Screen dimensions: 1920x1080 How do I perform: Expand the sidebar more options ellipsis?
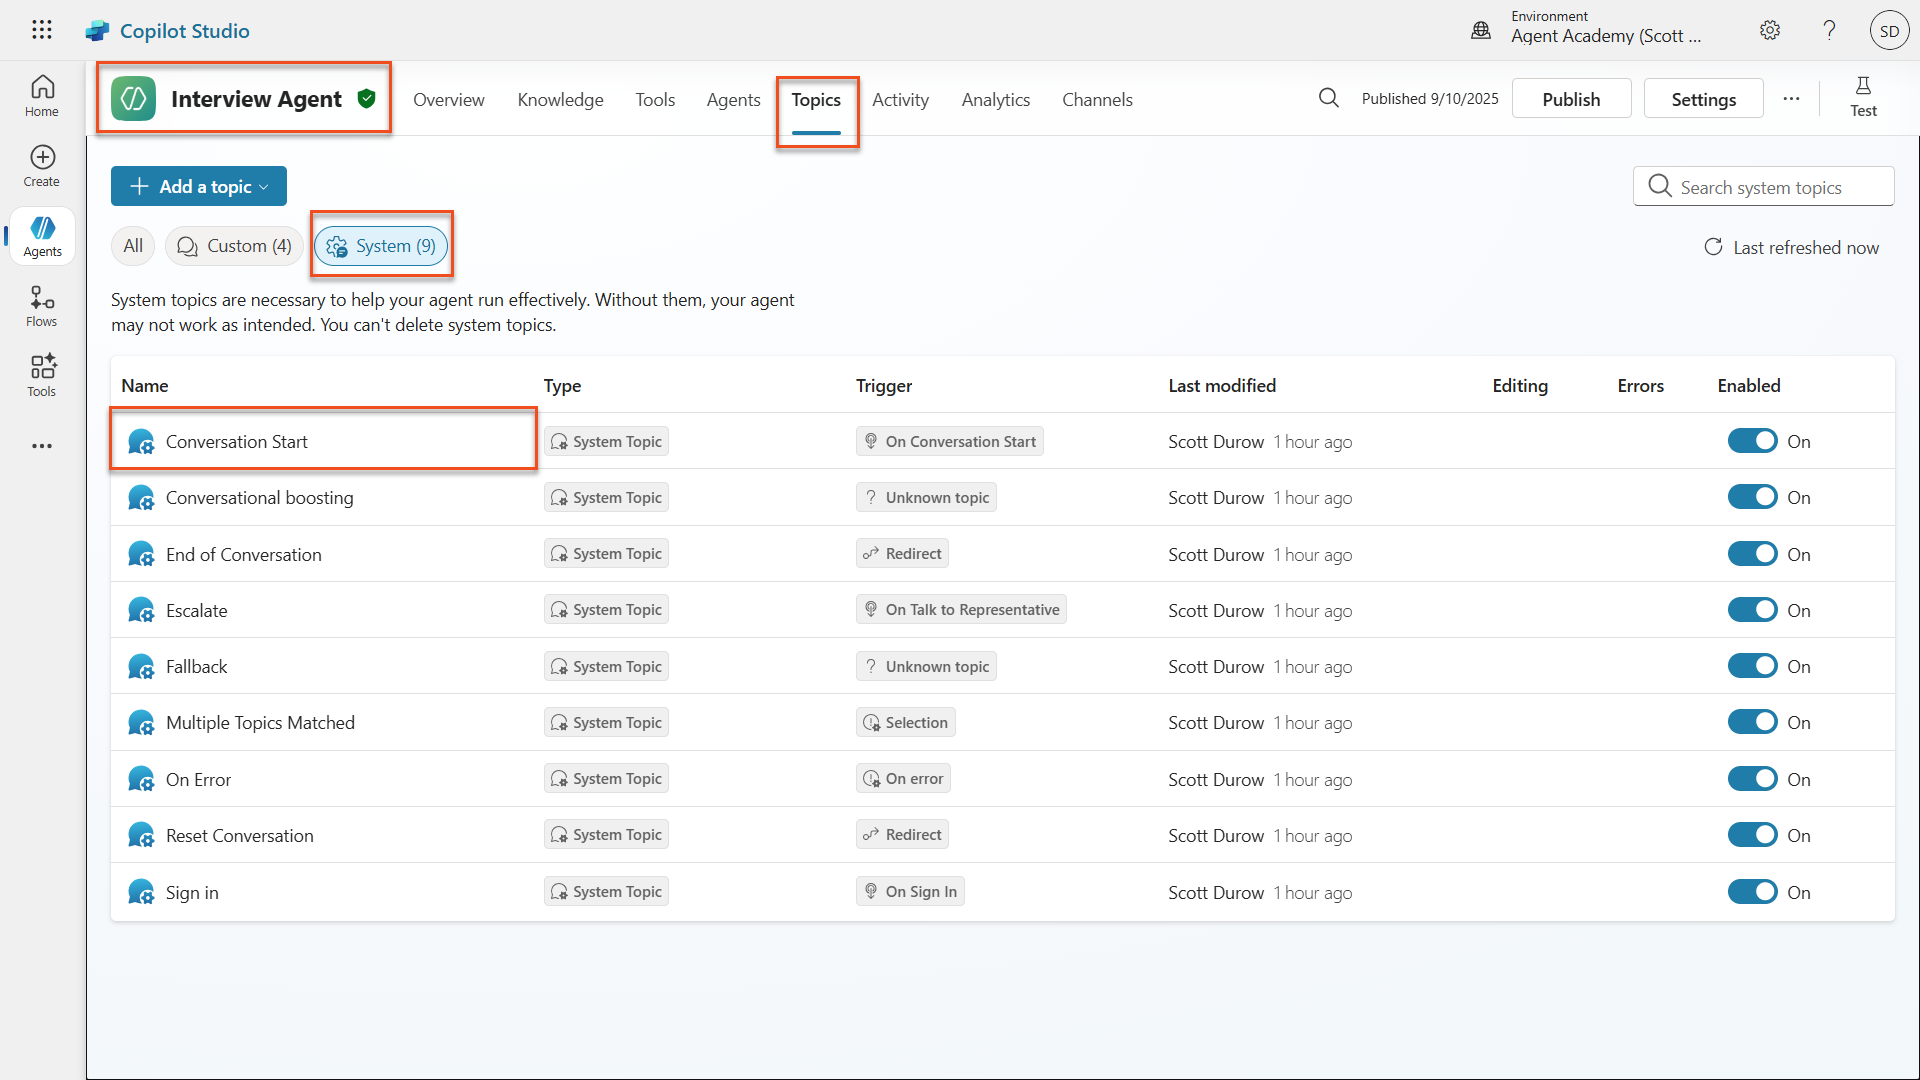click(x=42, y=446)
